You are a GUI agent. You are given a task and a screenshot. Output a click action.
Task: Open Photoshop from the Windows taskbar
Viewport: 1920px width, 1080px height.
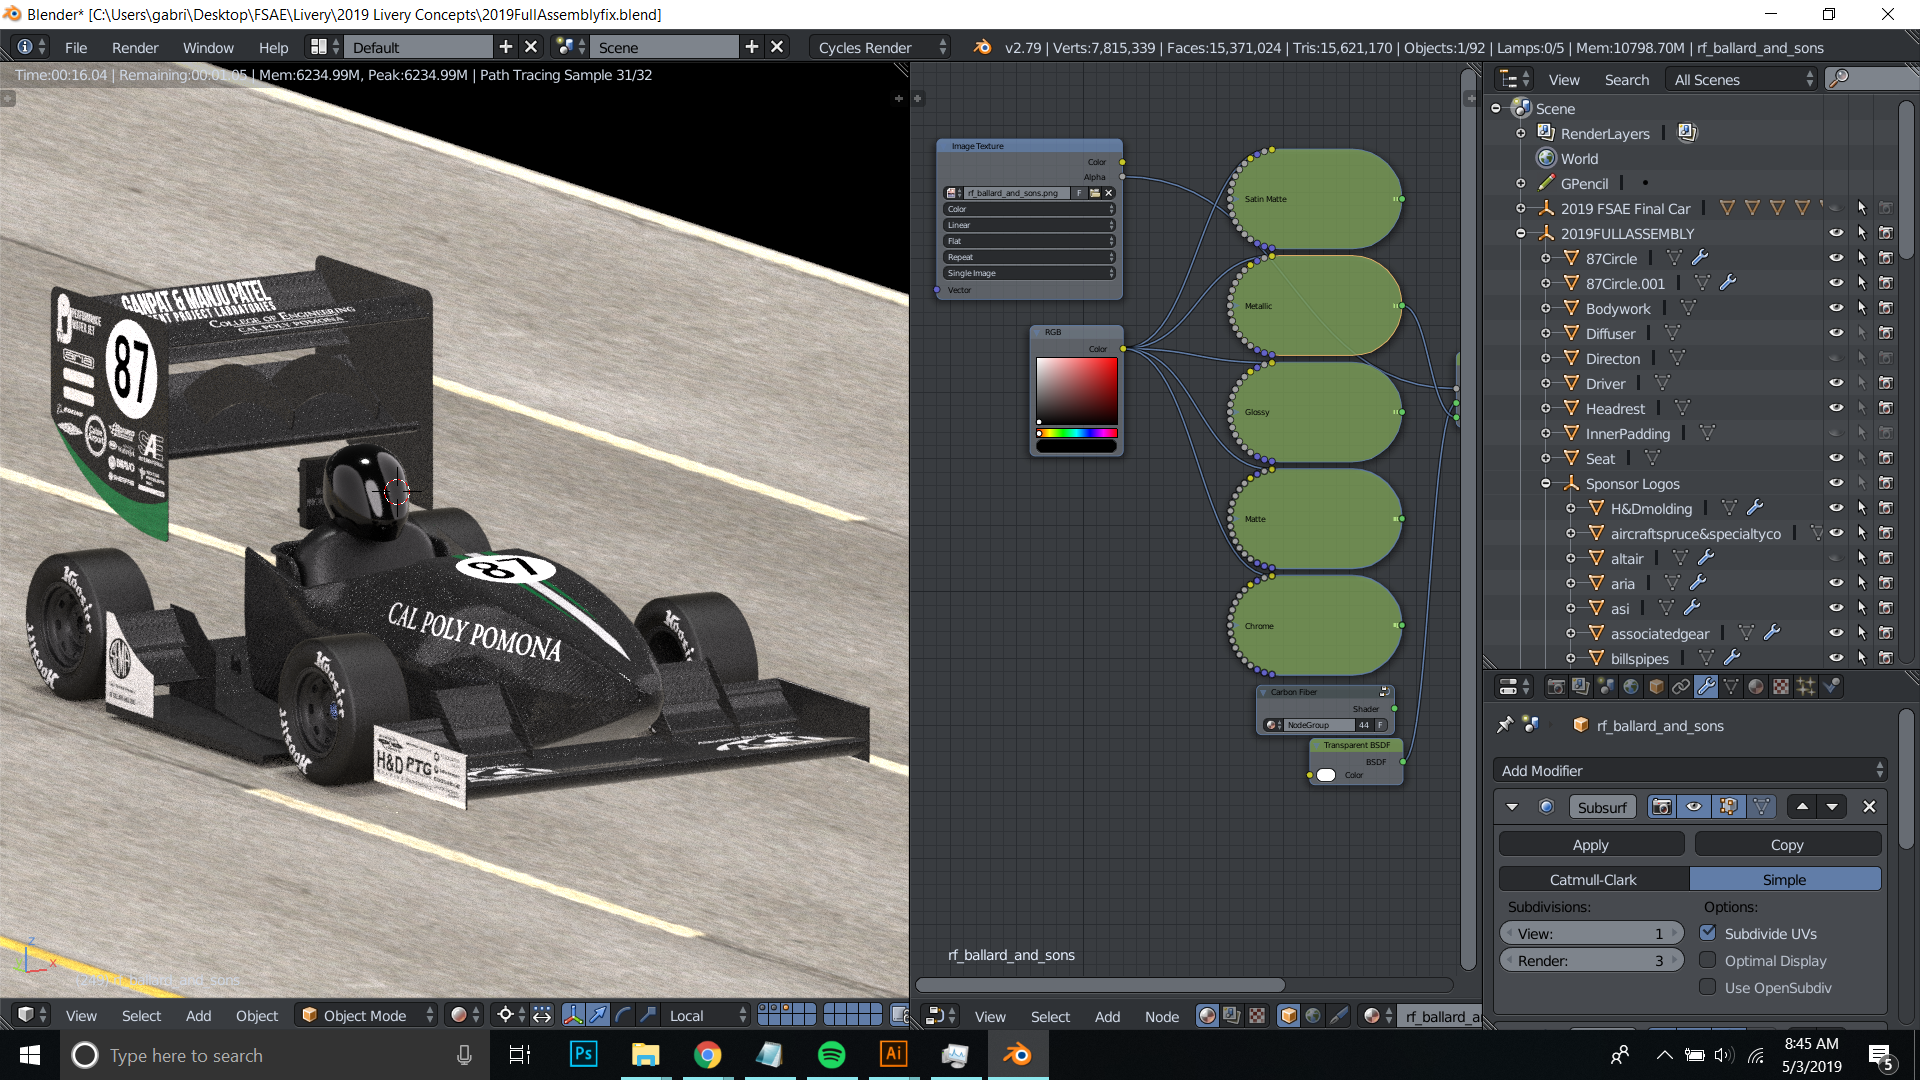coord(583,1054)
